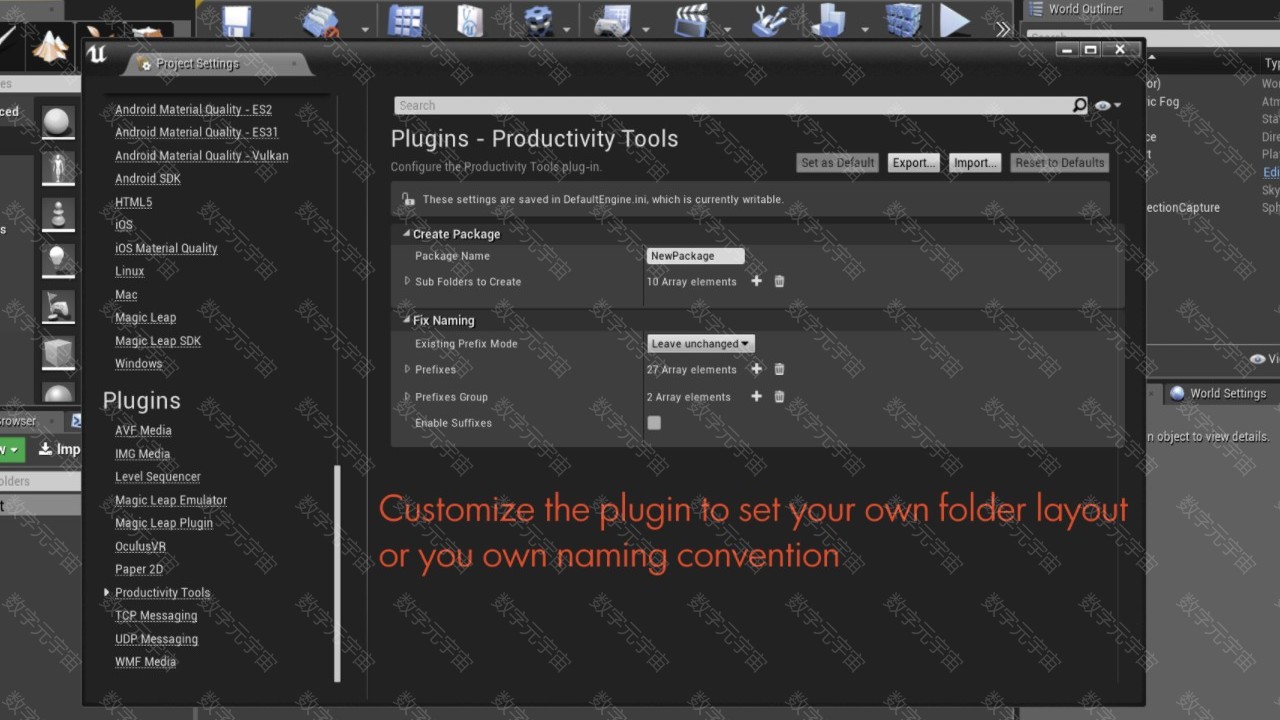Open Android Material Quality - Vulkan settings
Screen dimensions: 1280x720
(201, 156)
